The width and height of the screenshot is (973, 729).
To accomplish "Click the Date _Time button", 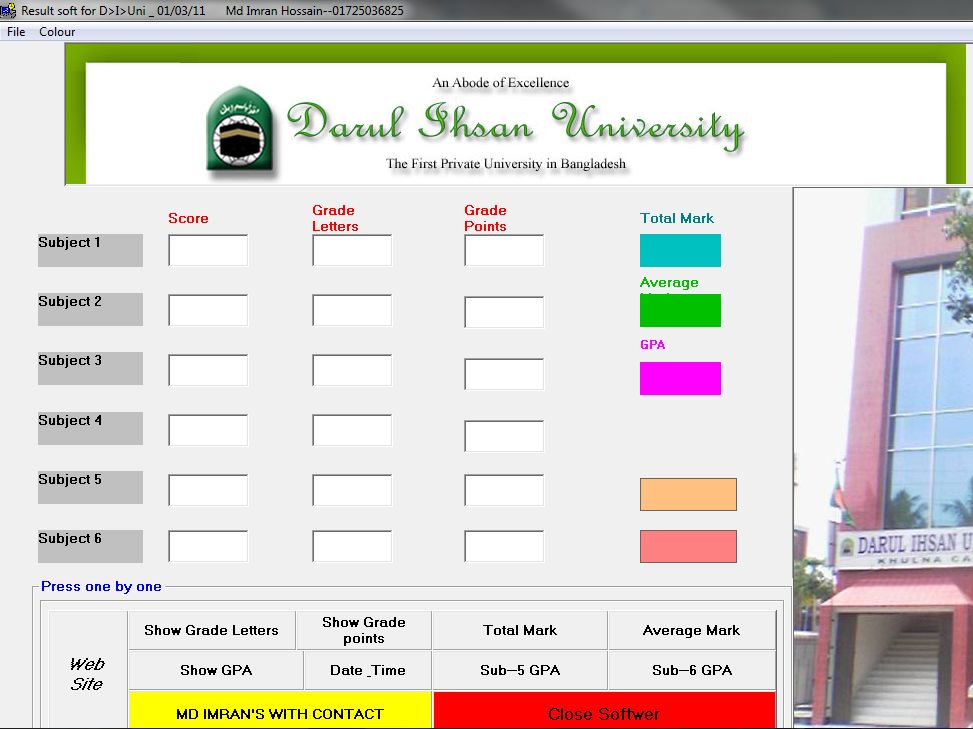I will pos(367,670).
